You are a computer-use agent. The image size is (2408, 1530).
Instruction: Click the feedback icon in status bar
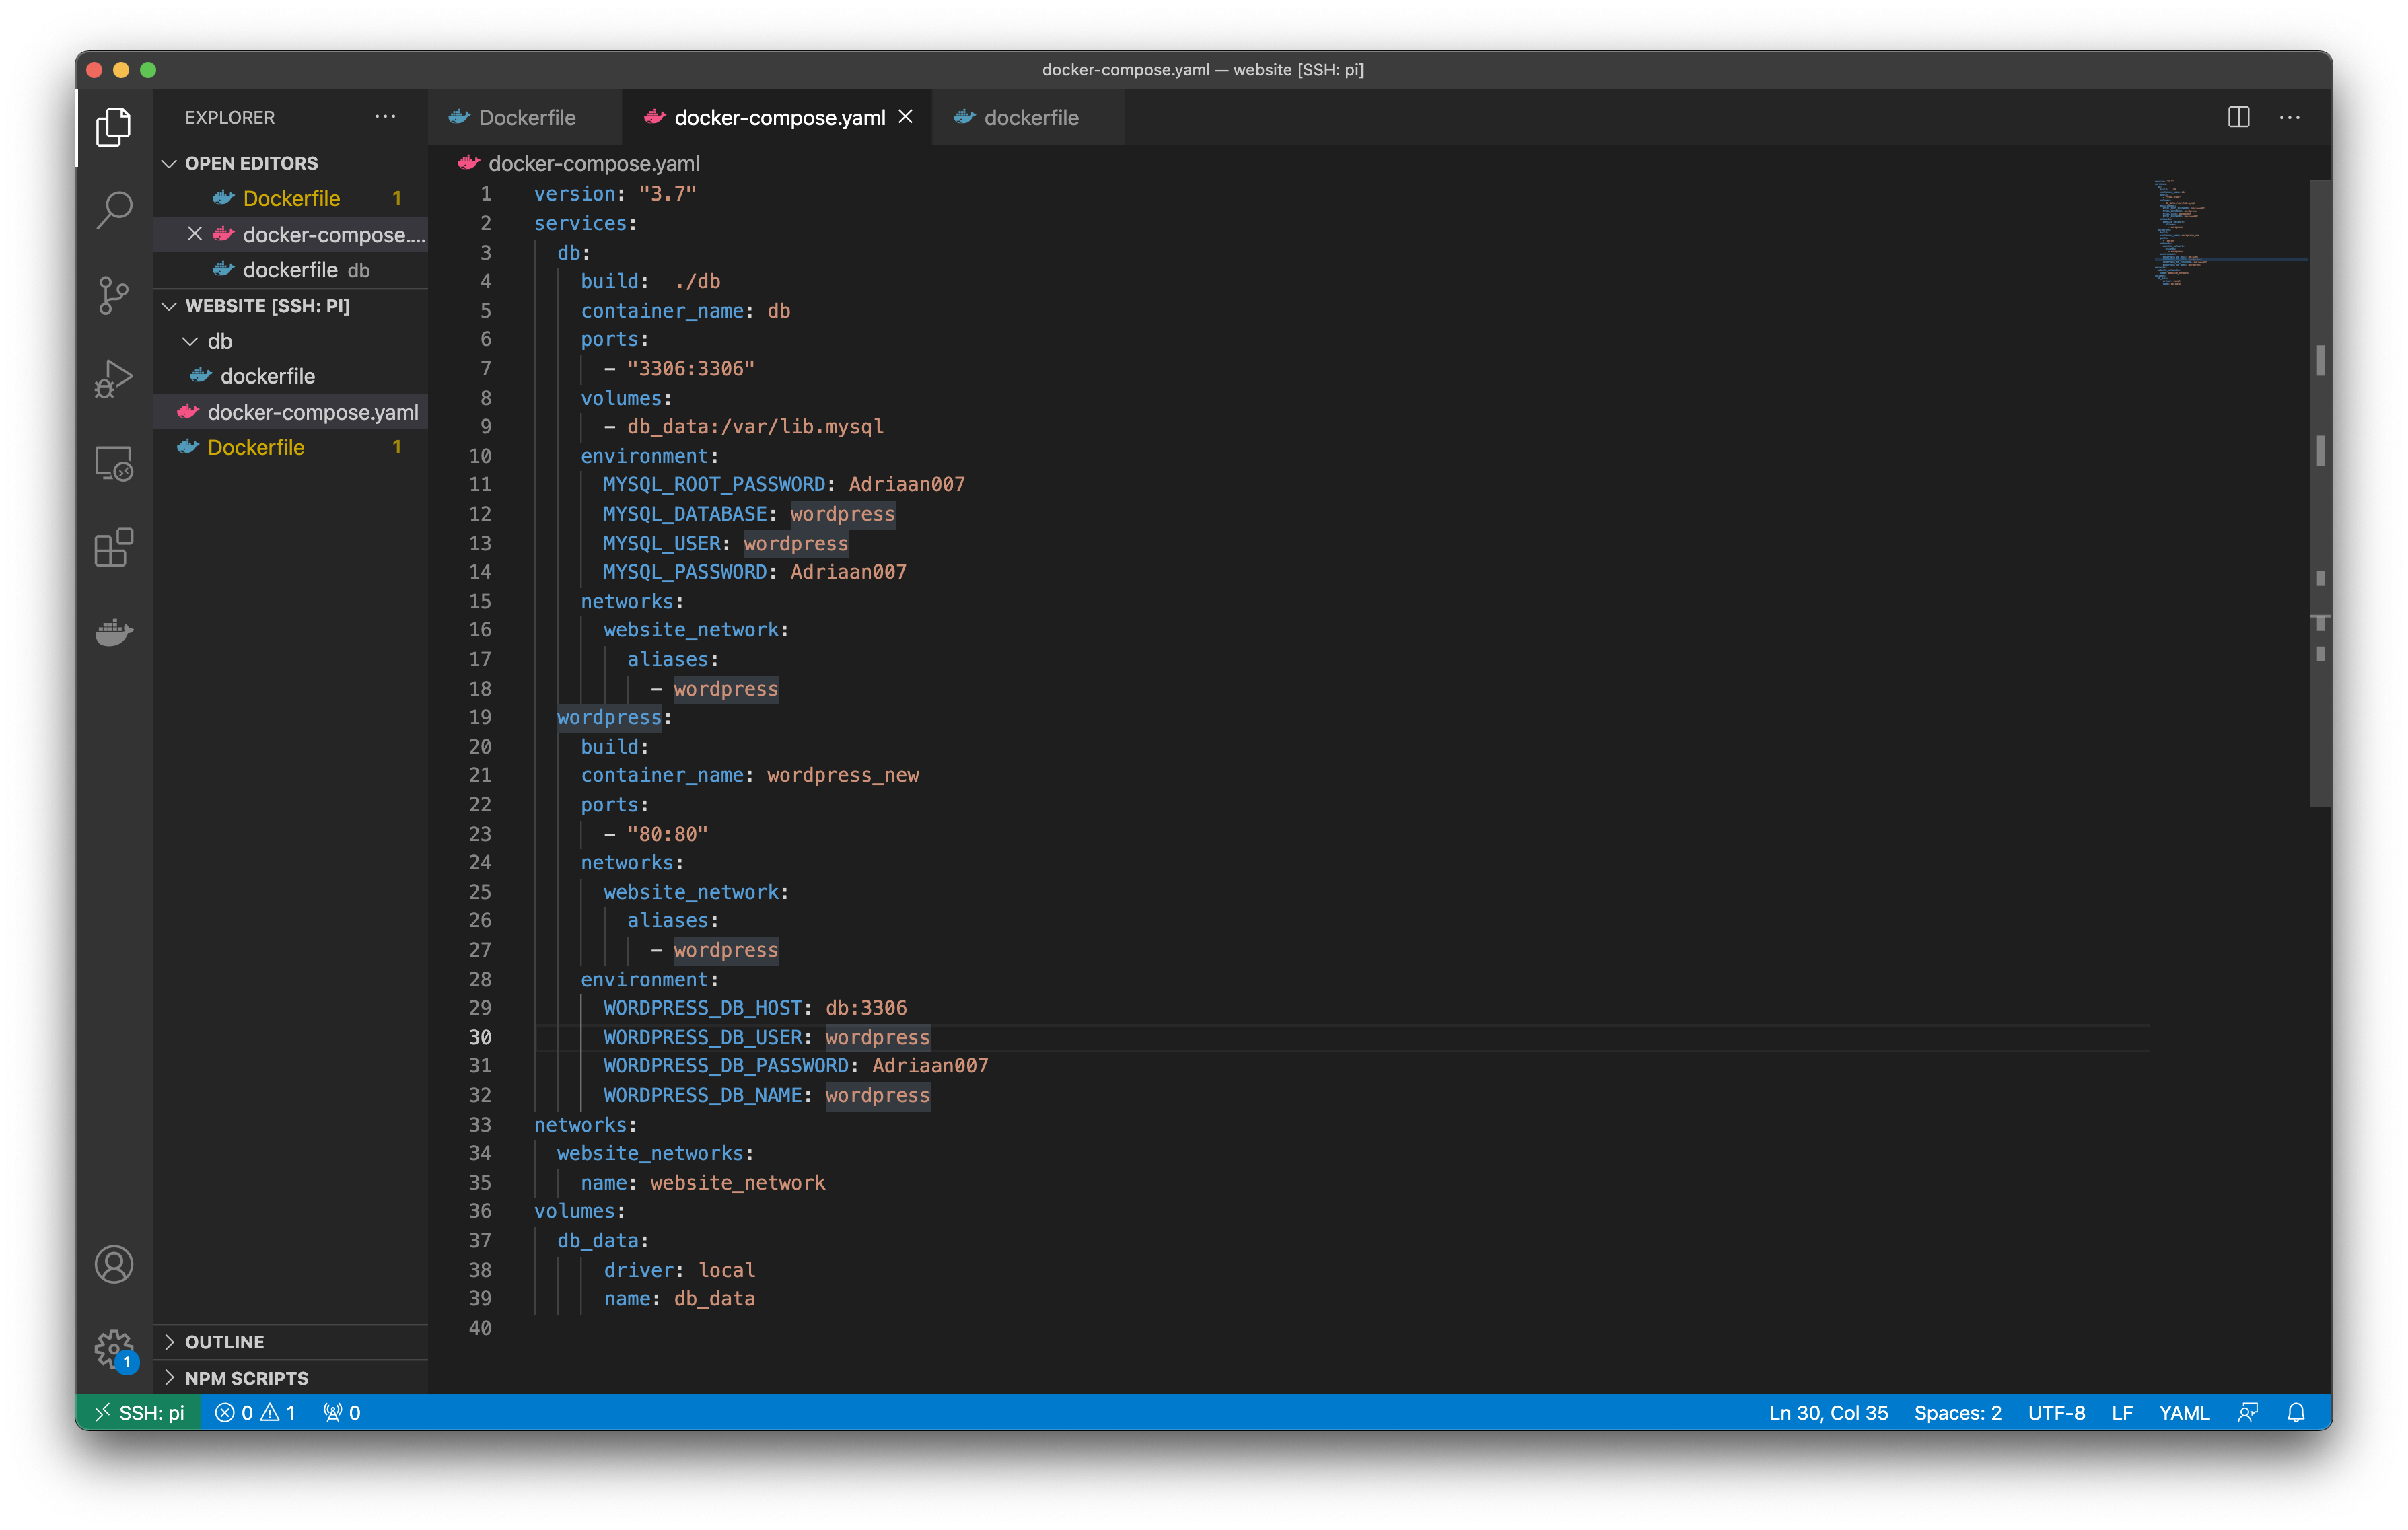[x=2247, y=1412]
